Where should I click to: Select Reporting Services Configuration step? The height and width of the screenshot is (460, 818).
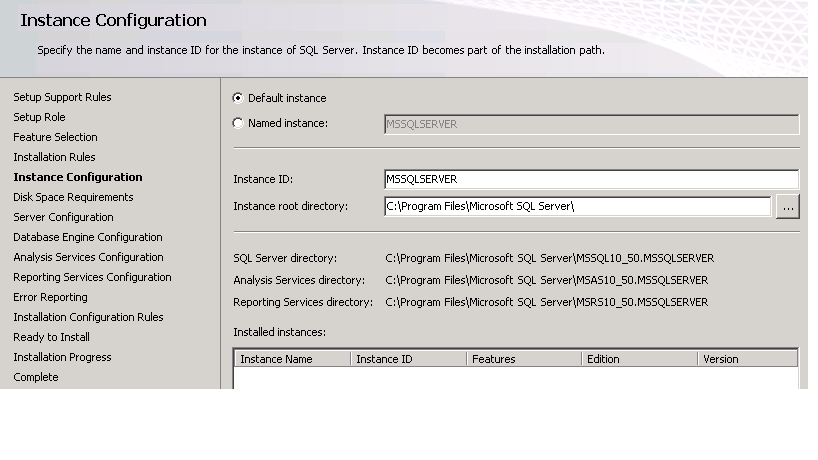coord(92,277)
